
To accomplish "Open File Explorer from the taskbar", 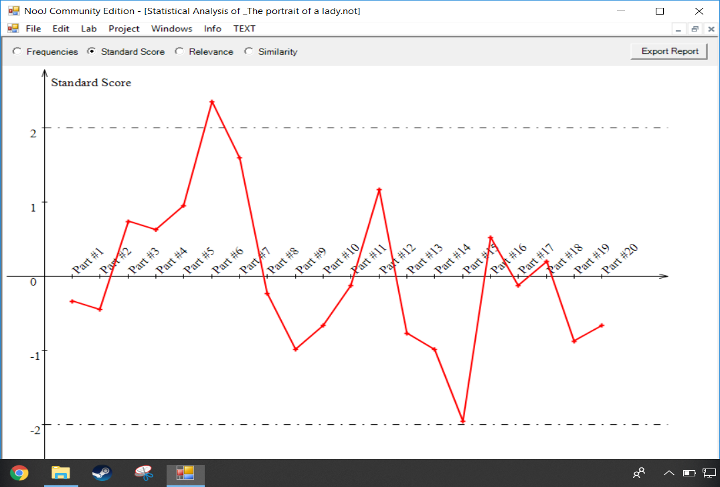I will point(60,473).
